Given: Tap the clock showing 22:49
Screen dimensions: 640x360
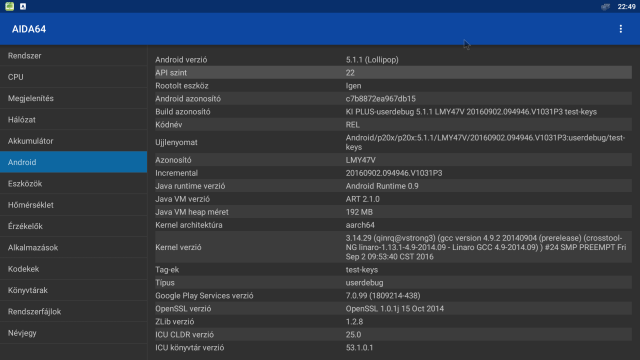Looking at the screenshot, I should tap(626, 7).
